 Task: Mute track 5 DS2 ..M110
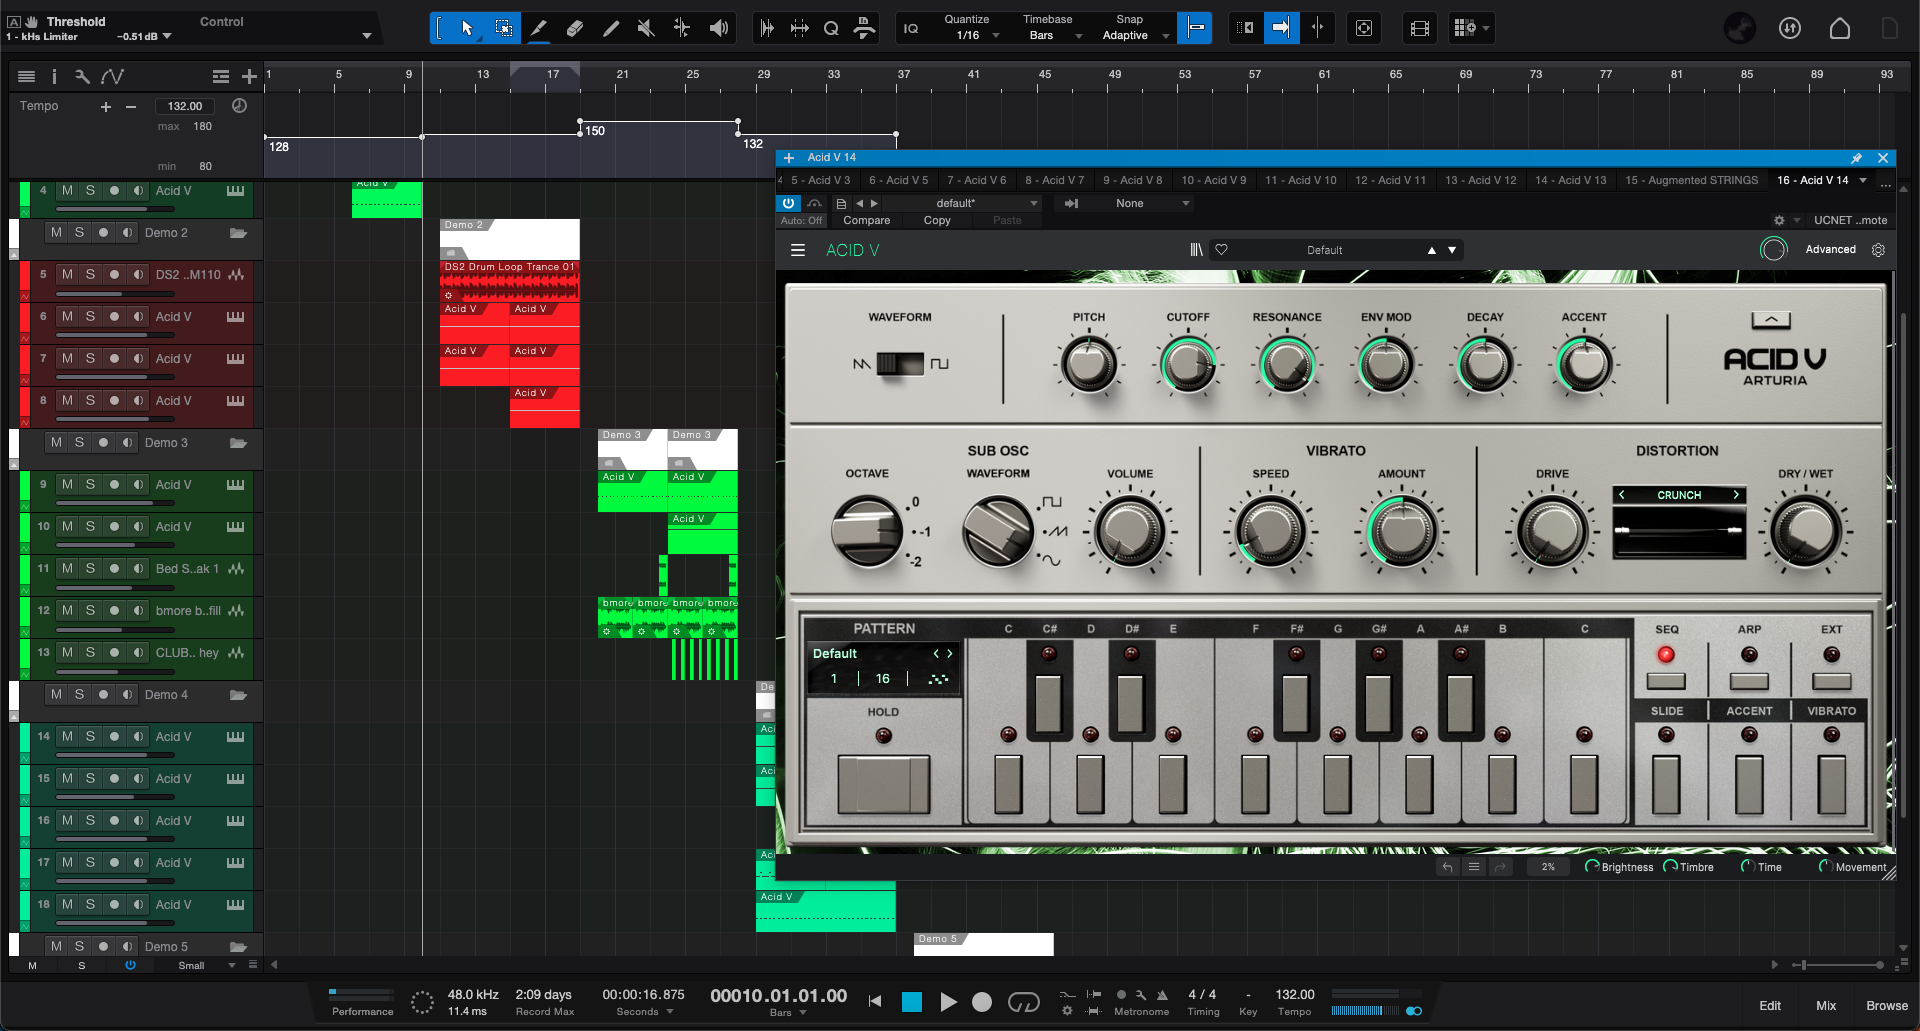67,274
